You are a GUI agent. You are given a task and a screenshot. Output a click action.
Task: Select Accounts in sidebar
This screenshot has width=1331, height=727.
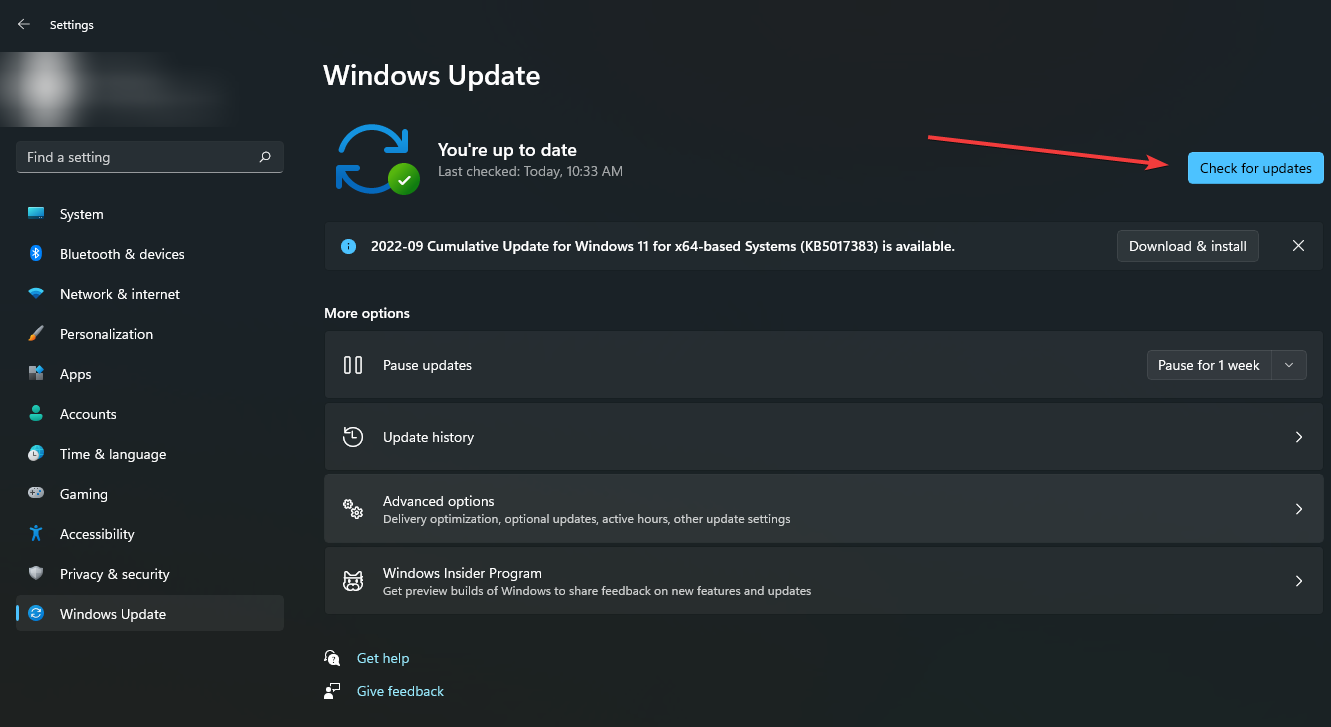pos(150,414)
